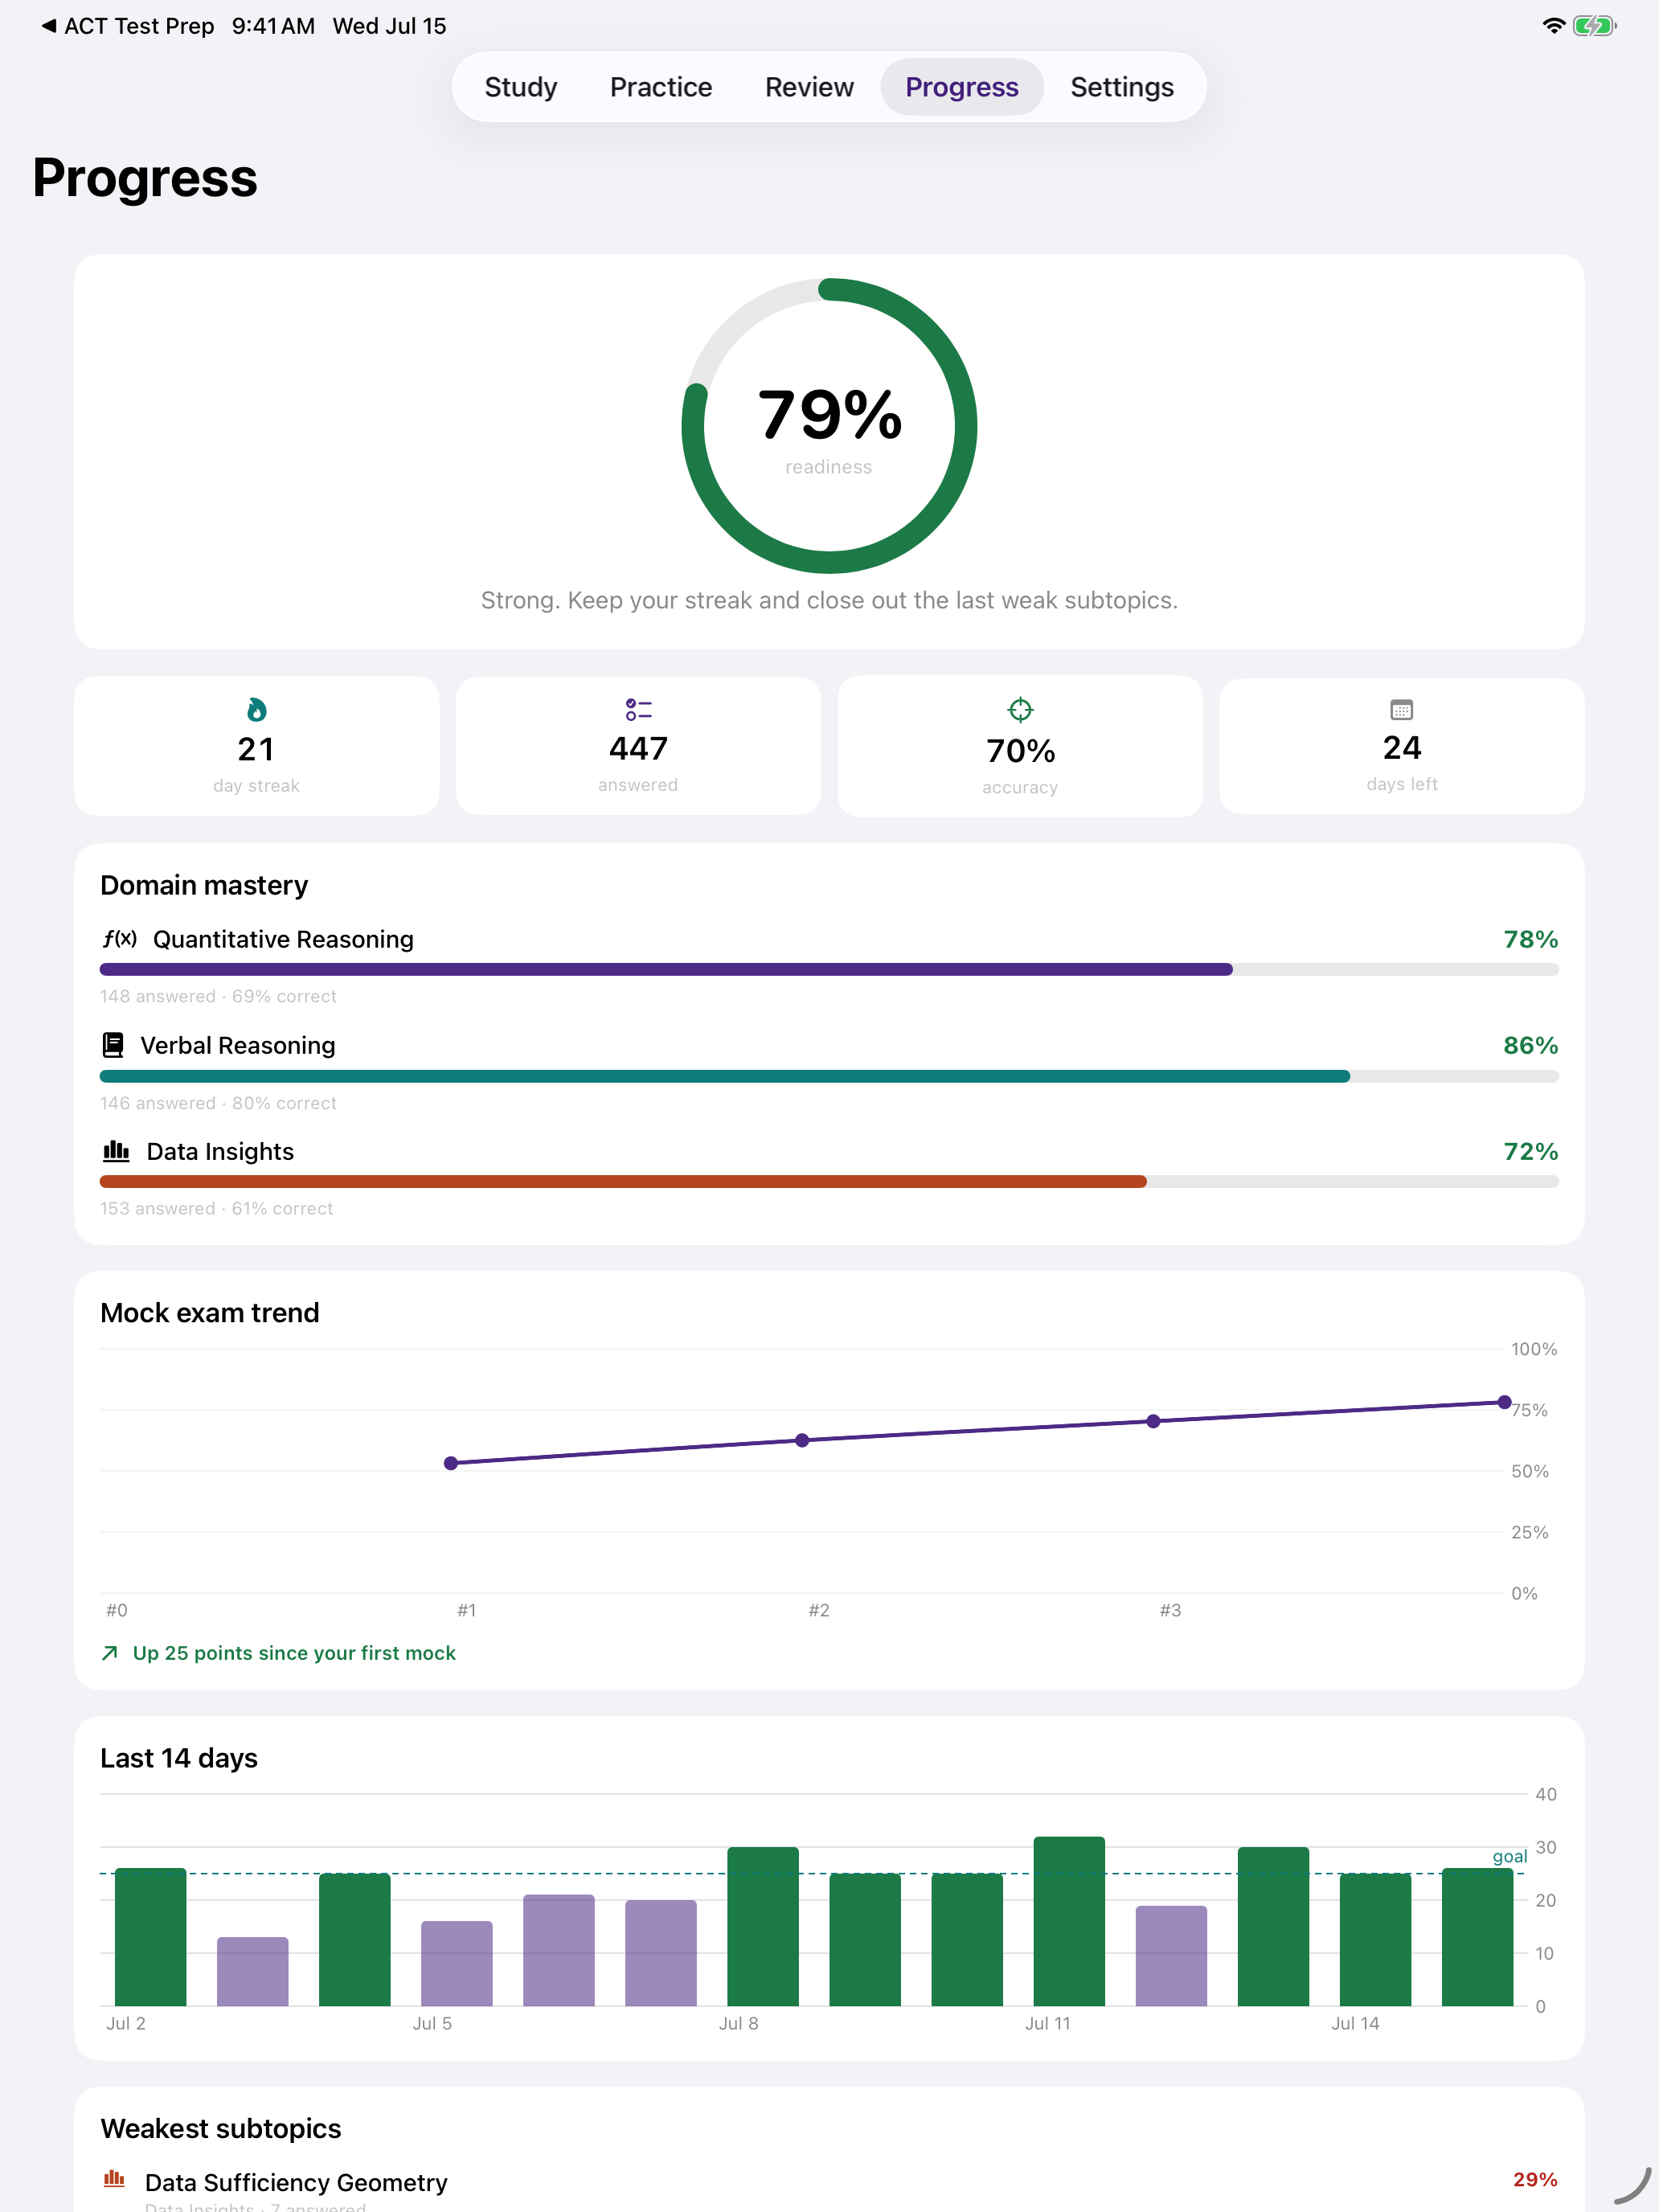Tap '153 answered · 61% correct' text
The image size is (1659, 2212).
[216, 1208]
